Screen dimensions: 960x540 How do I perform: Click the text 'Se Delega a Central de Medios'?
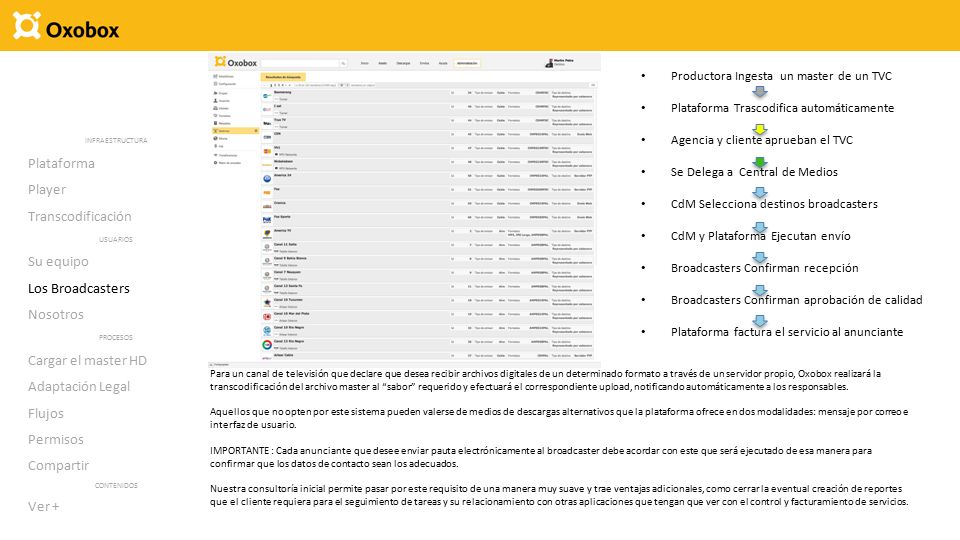tap(754, 172)
